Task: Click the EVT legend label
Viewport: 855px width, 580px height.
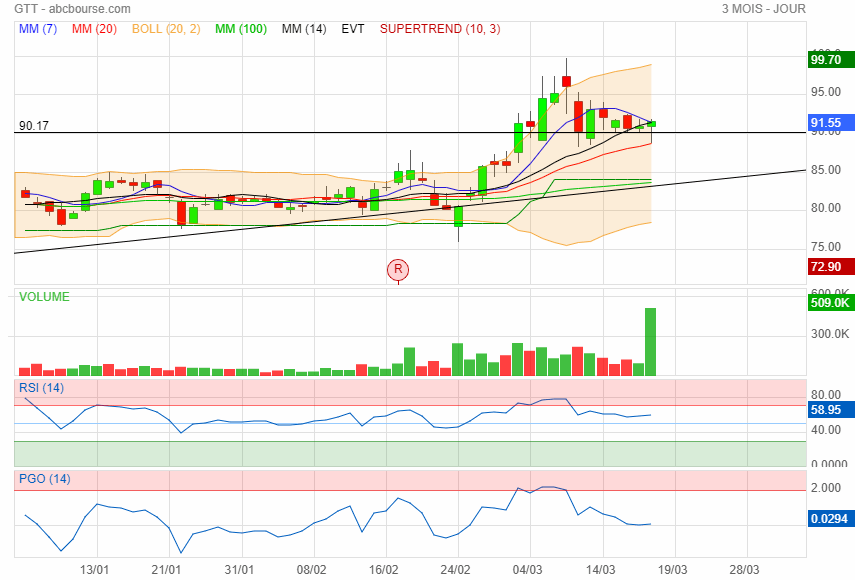Action: click(352, 29)
